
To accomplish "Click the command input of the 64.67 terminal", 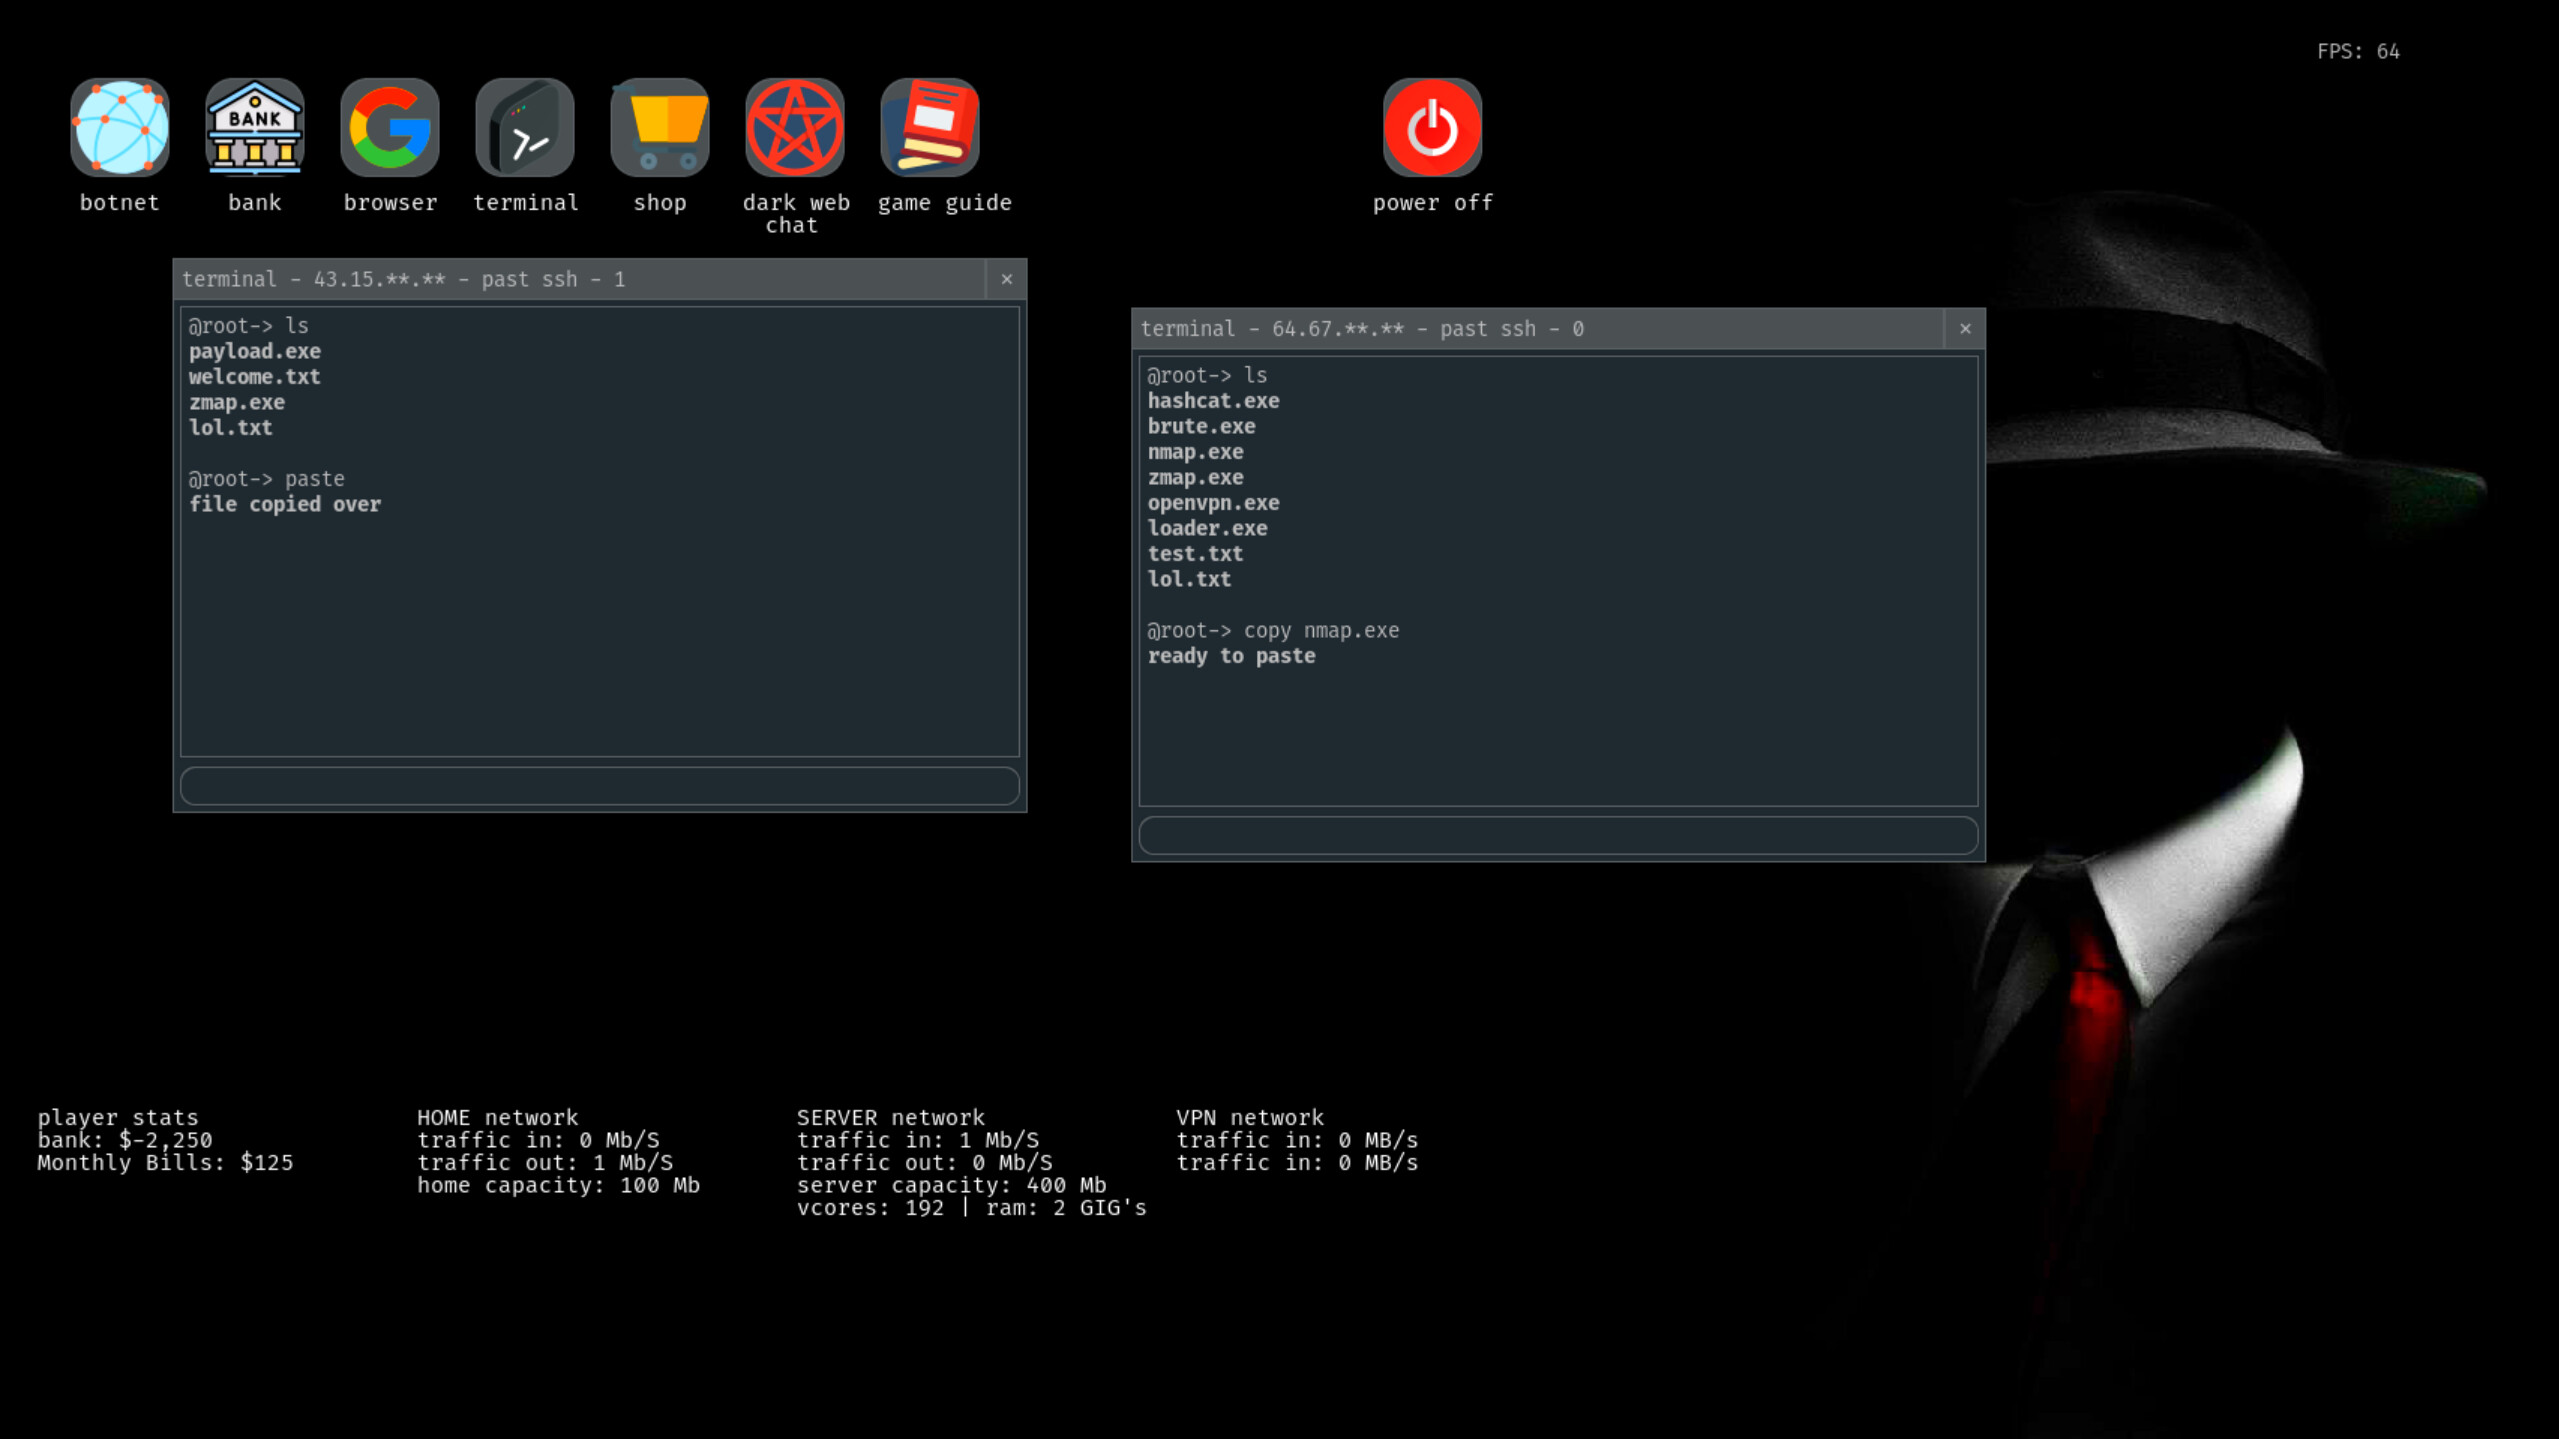I will tap(1556, 835).
